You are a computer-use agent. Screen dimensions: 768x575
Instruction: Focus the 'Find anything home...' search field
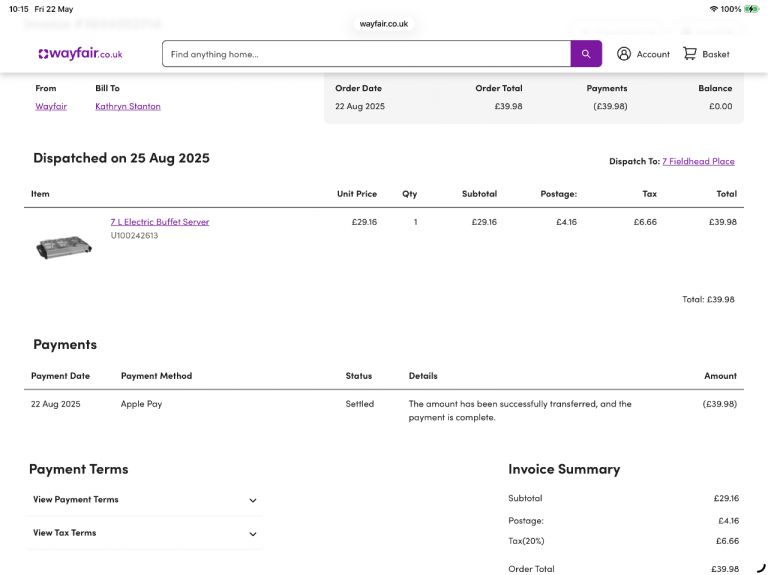tap(366, 54)
